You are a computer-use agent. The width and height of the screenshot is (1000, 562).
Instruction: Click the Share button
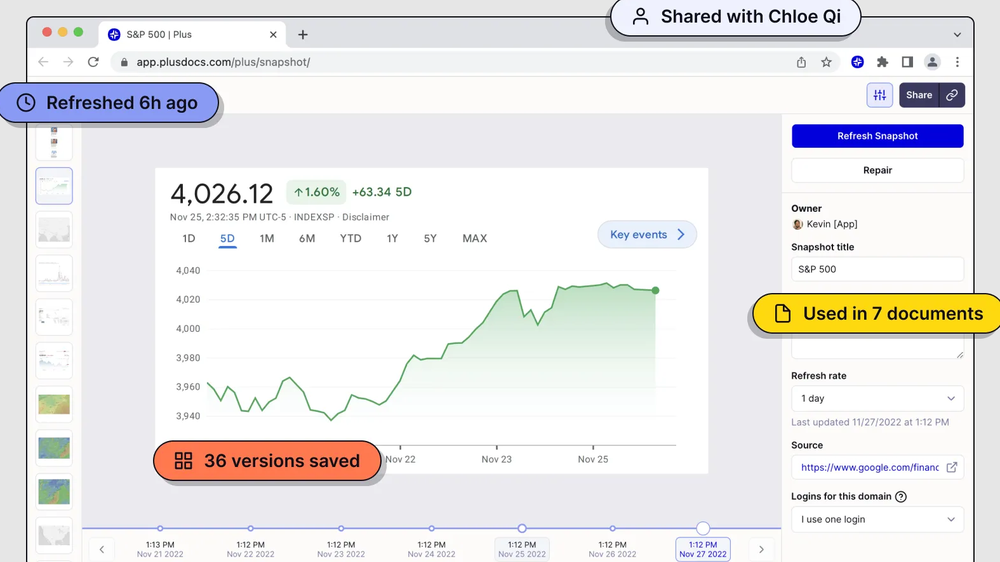point(919,95)
